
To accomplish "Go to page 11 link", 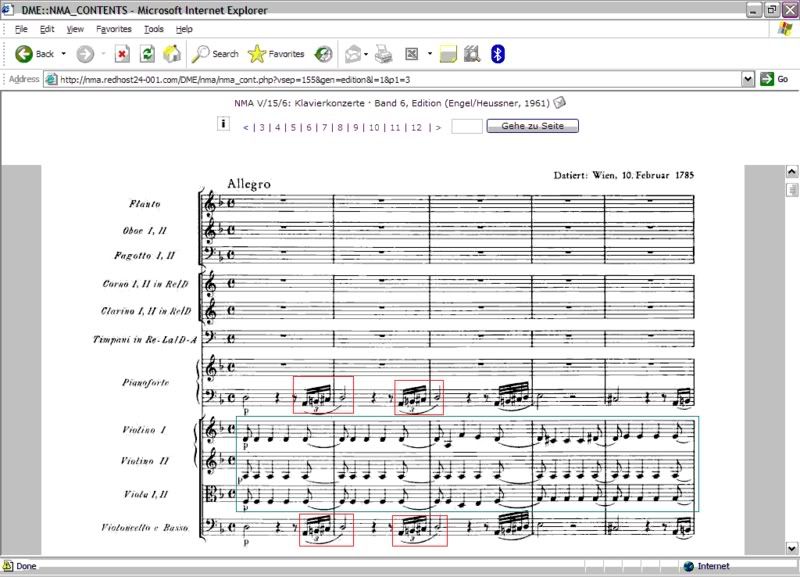I will click(x=395, y=128).
